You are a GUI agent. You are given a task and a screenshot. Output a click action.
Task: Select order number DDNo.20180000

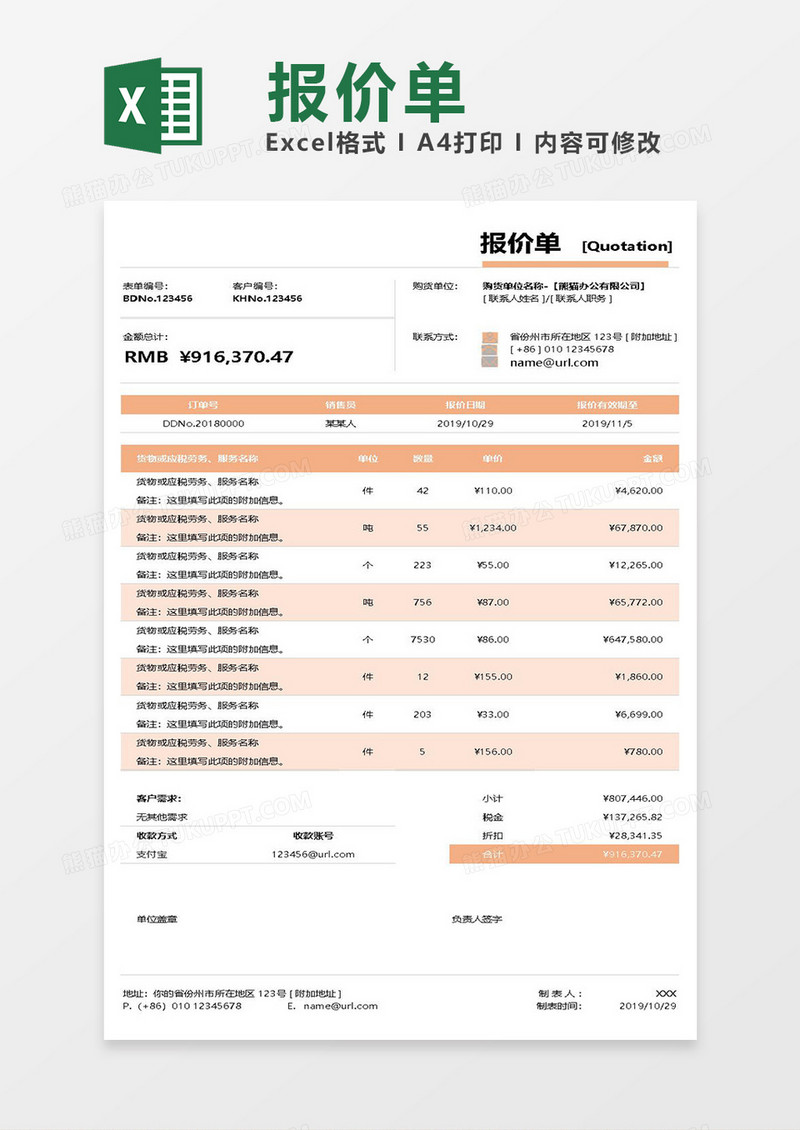(x=203, y=424)
